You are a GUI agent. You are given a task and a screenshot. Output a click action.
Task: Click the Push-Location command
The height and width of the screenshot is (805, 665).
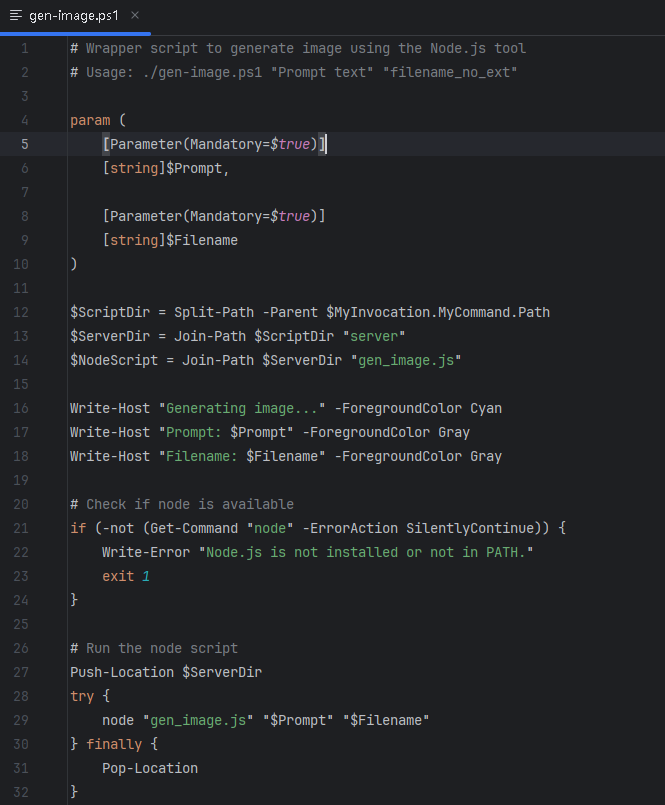(x=122, y=672)
